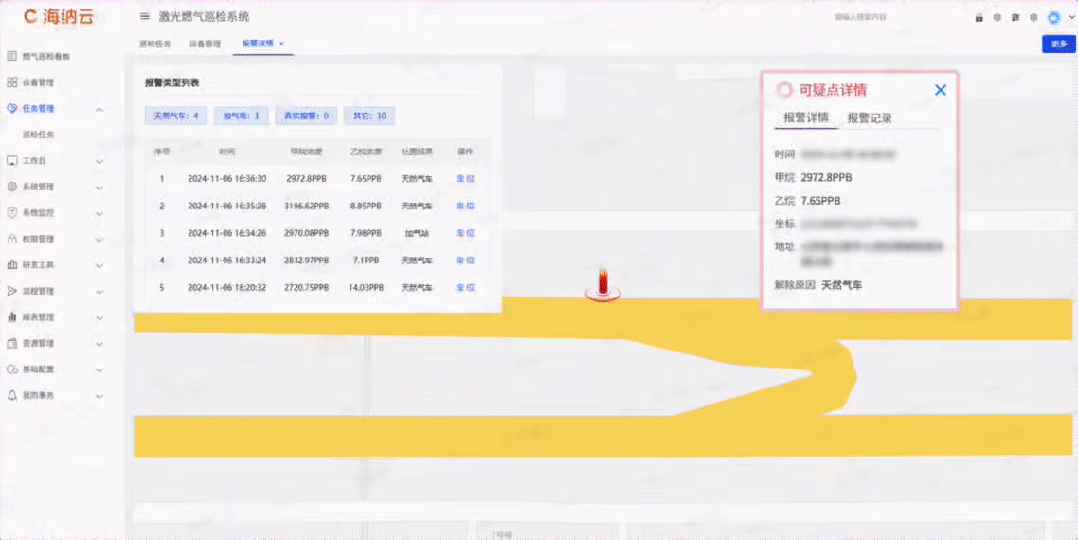Click the 3196.62PPB cell in the table

[x=307, y=206]
